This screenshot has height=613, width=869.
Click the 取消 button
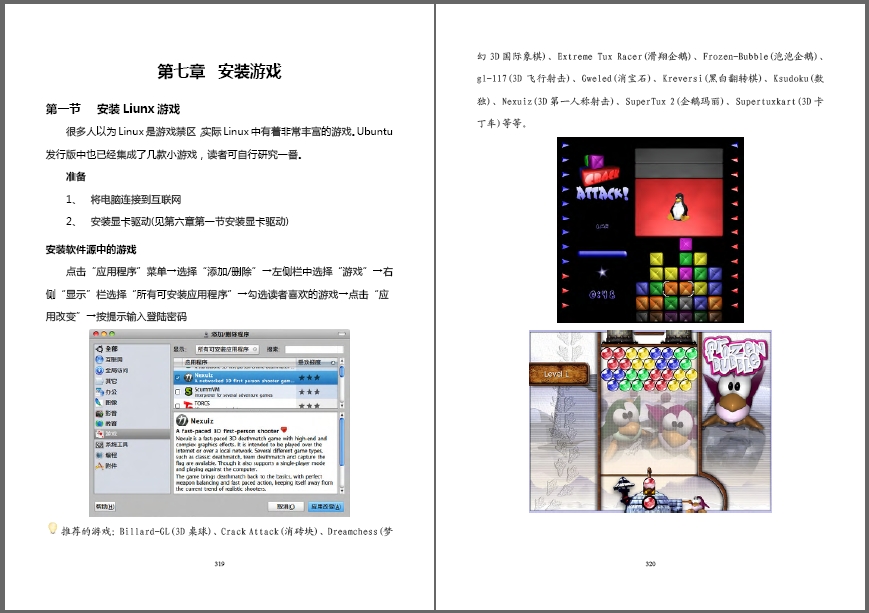(x=285, y=507)
